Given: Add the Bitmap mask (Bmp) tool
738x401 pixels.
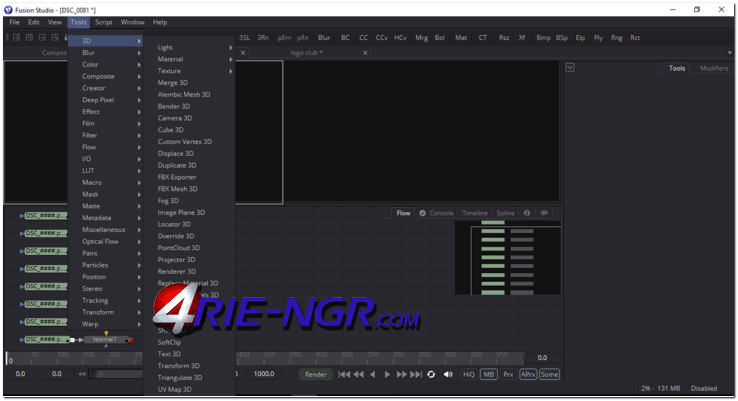Looking at the screenshot, I should (543, 38).
